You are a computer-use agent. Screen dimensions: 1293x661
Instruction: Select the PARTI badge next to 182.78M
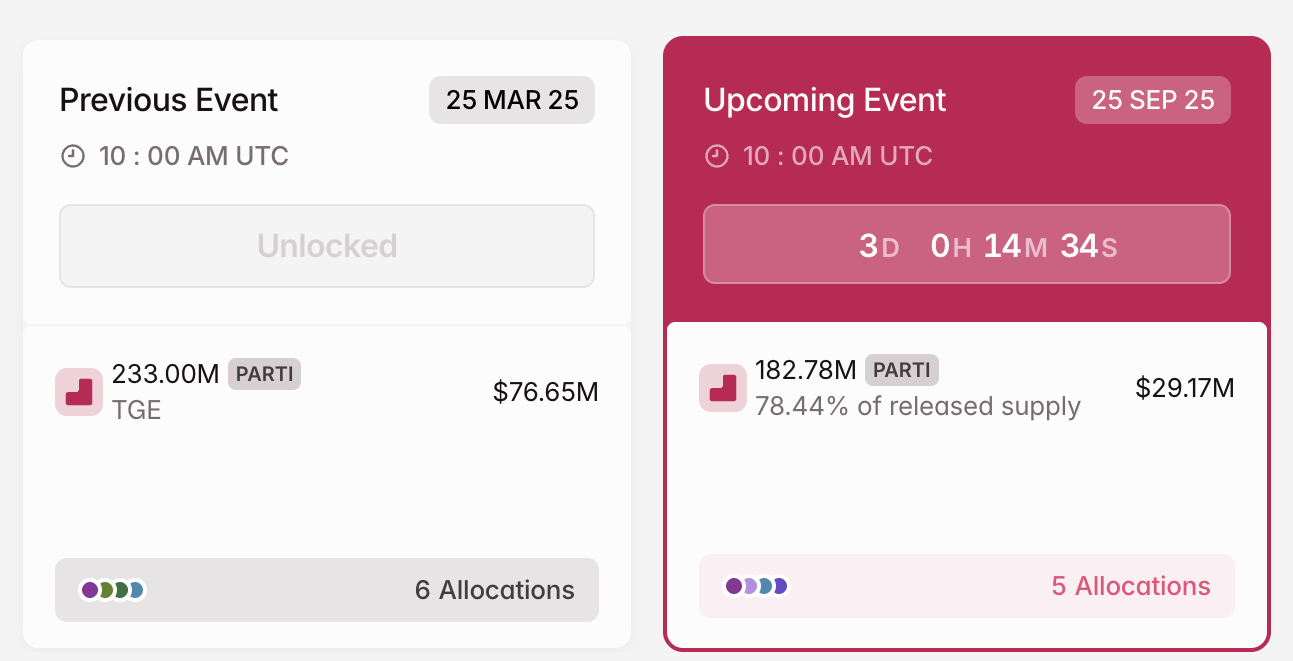pos(901,370)
